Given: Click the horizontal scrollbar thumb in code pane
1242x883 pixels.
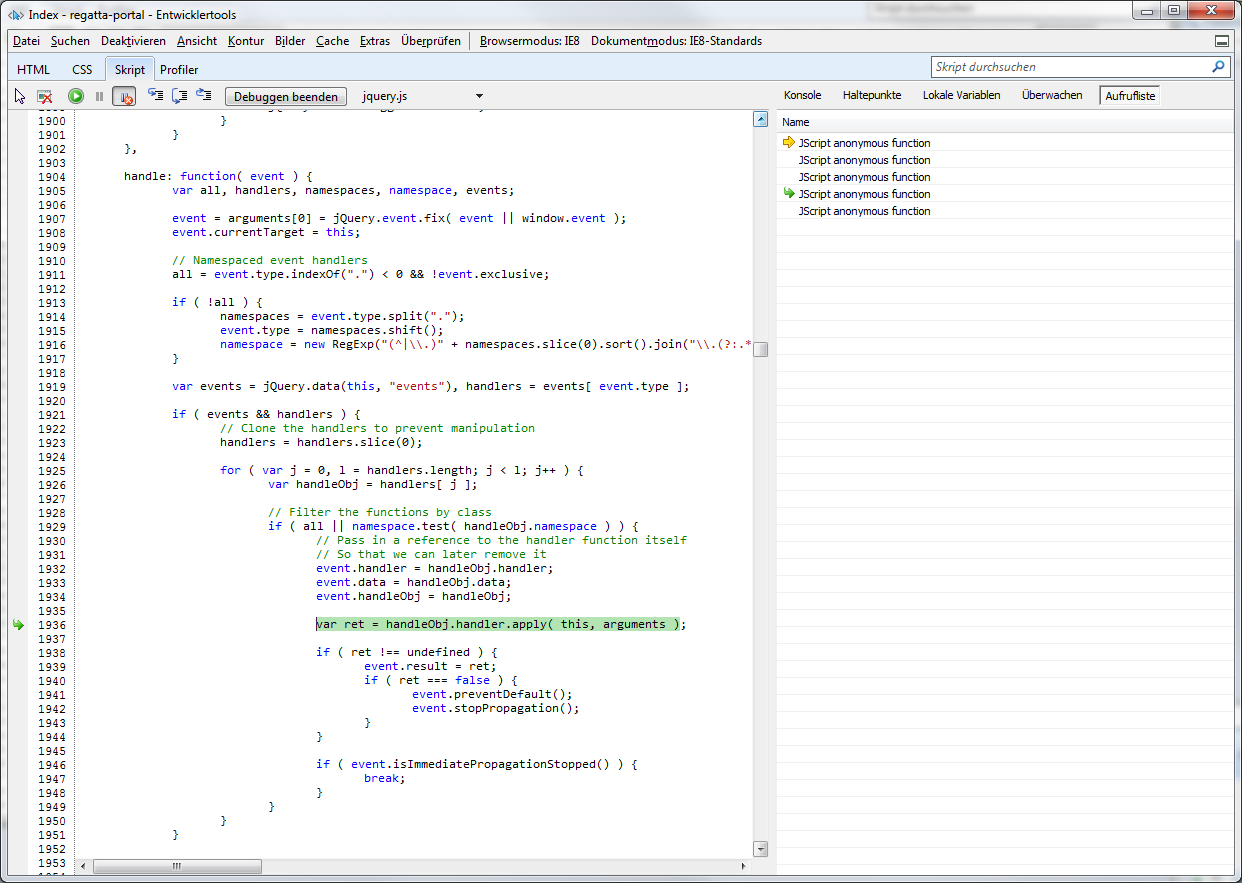Looking at the screenshot, I should 176,866.
